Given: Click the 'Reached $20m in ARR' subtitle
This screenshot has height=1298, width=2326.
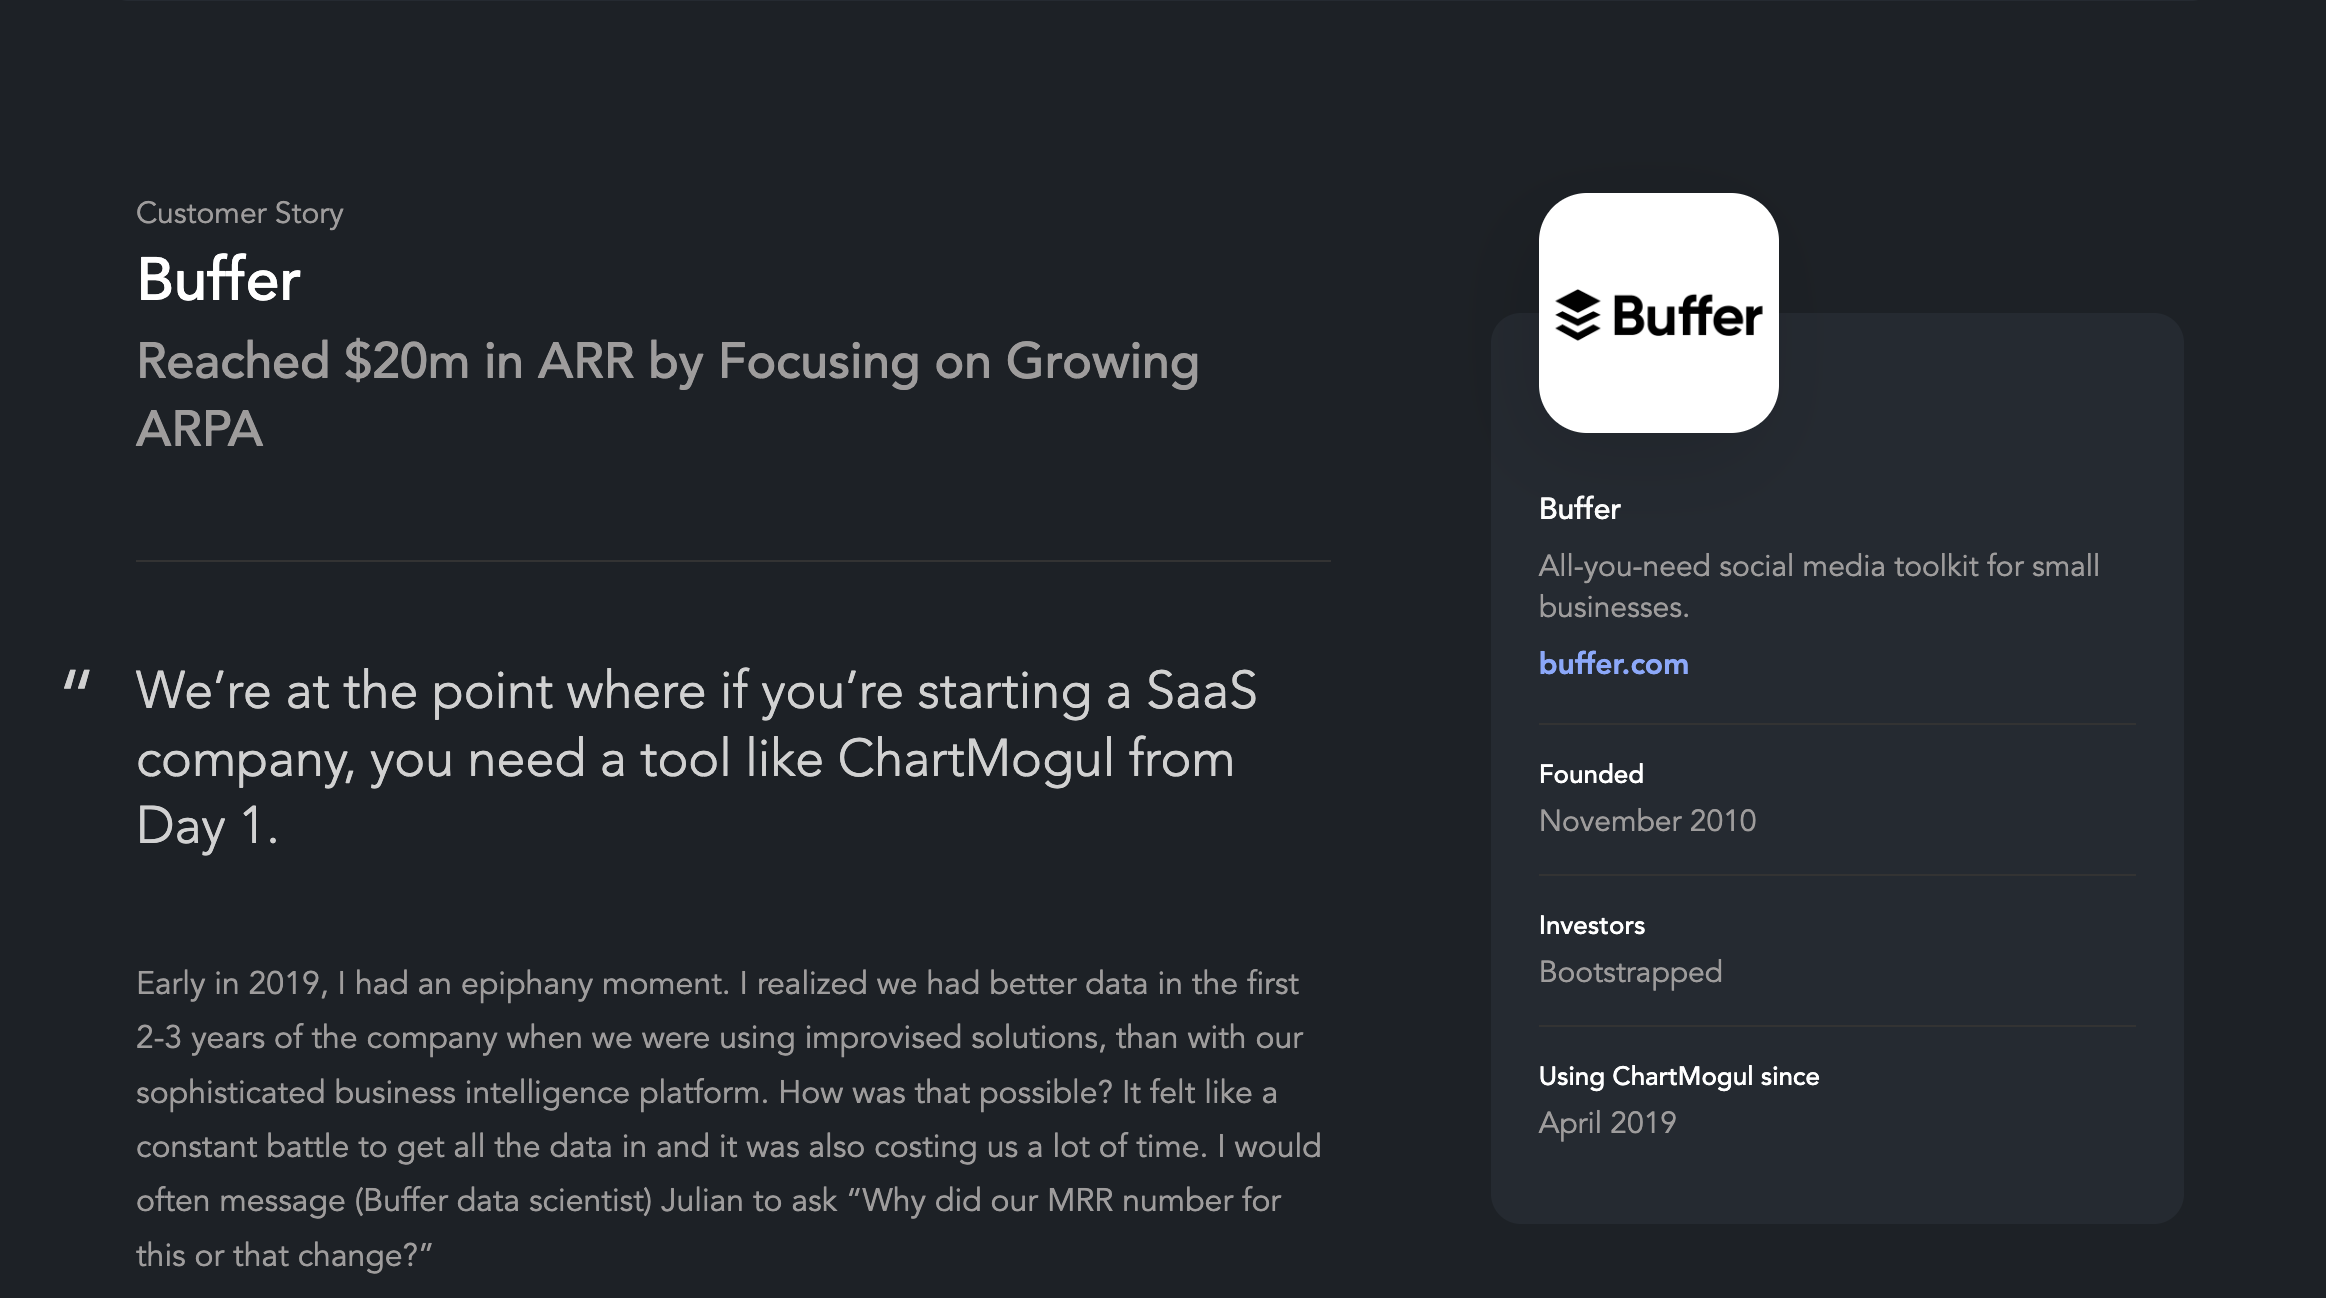Looking at the screenshot, I should (668, 394).
